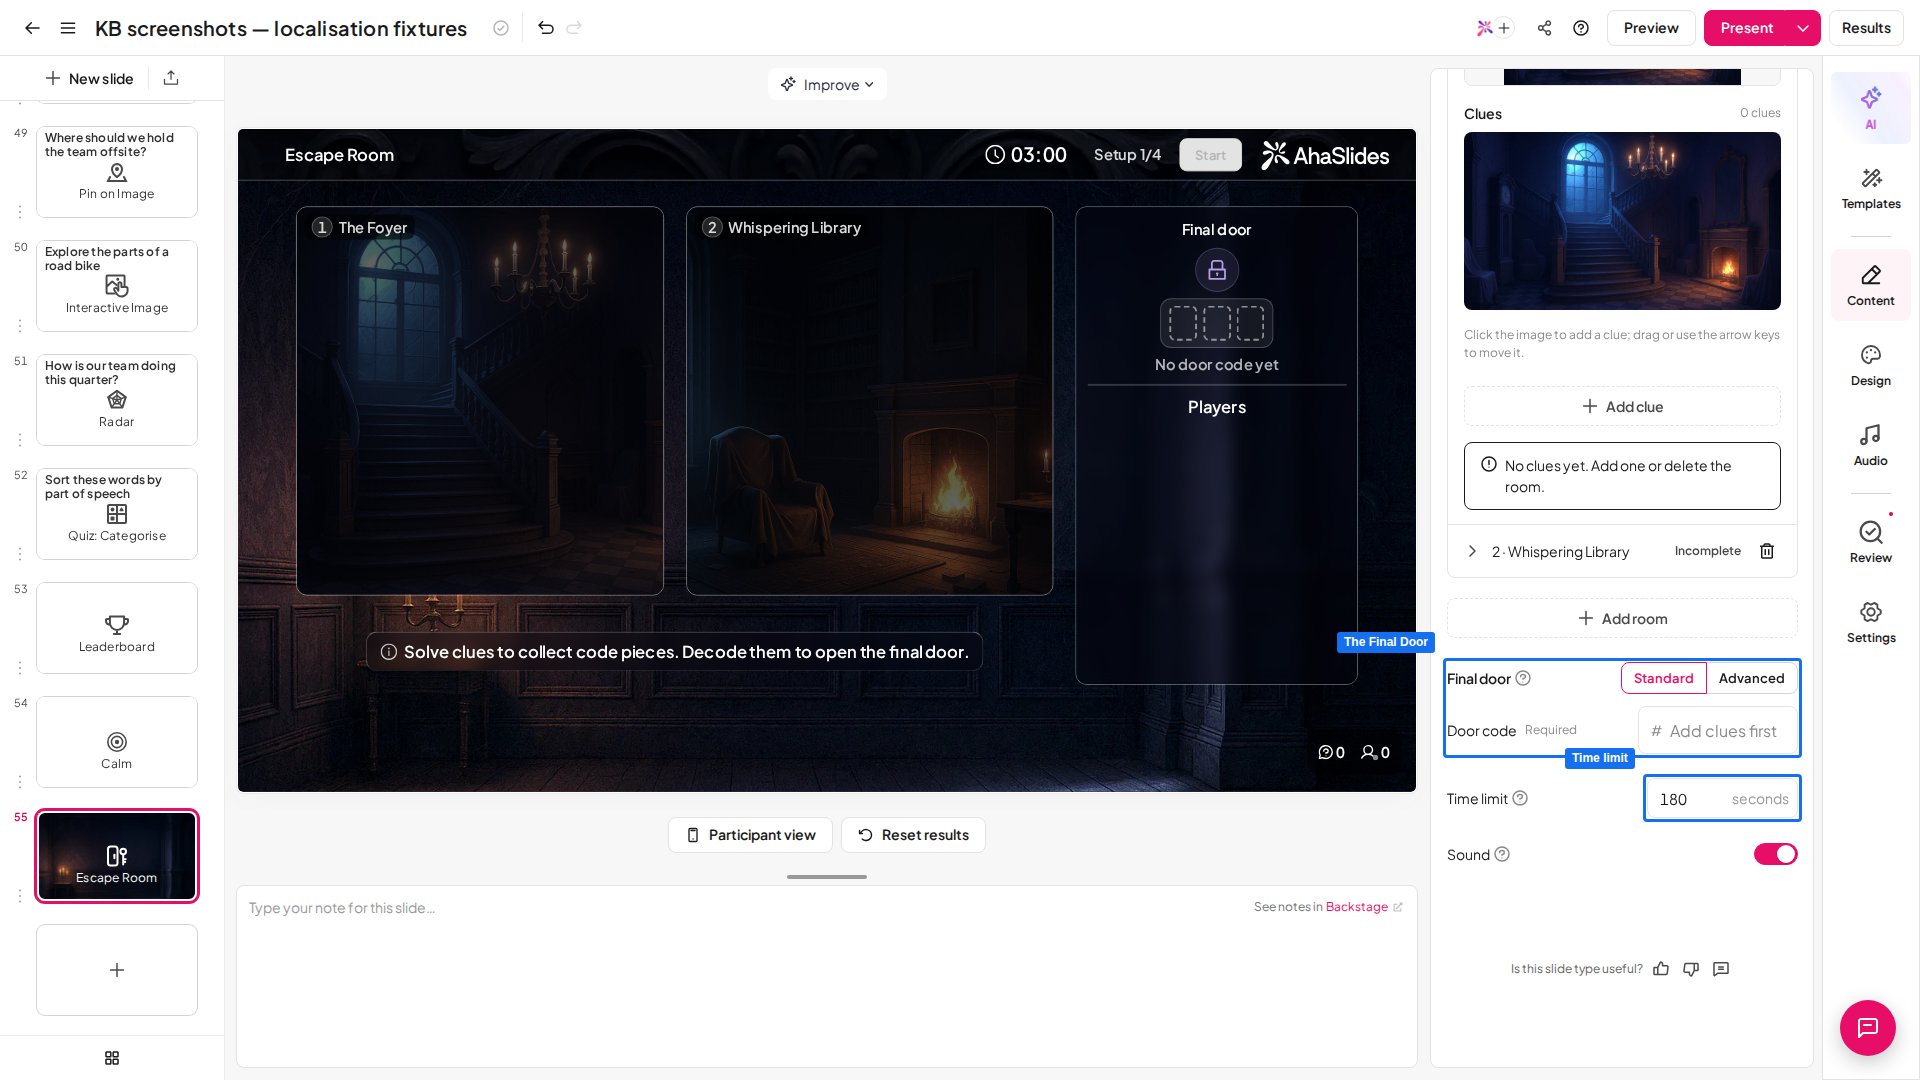Go back with the left arrow icon
1920x1080 pixels.
coord(32,28)
